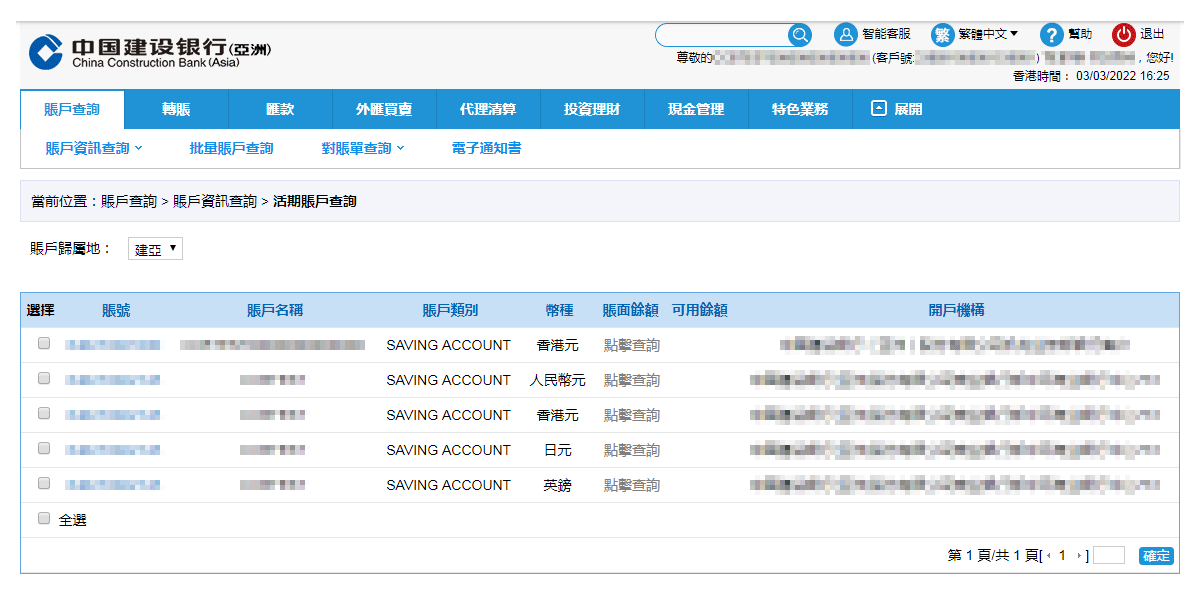
Task: Click the 開戶機構 column header
Action: 956,310
